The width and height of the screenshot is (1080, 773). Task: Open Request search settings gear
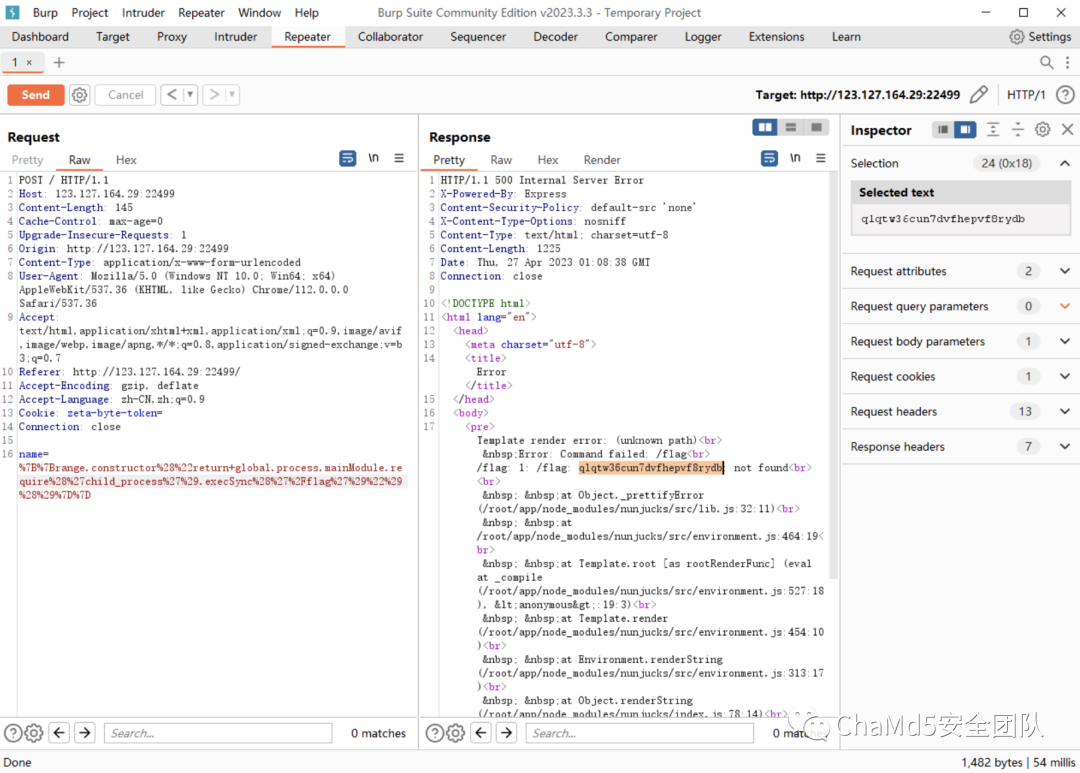tap(34, 733)
